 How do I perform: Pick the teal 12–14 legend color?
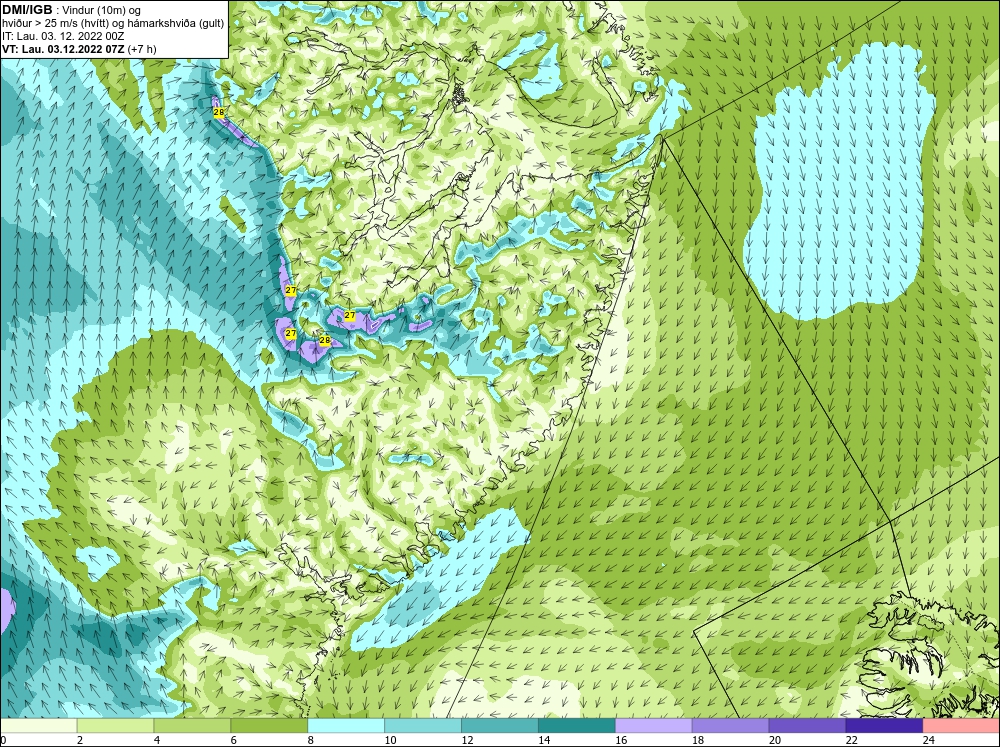500,726
